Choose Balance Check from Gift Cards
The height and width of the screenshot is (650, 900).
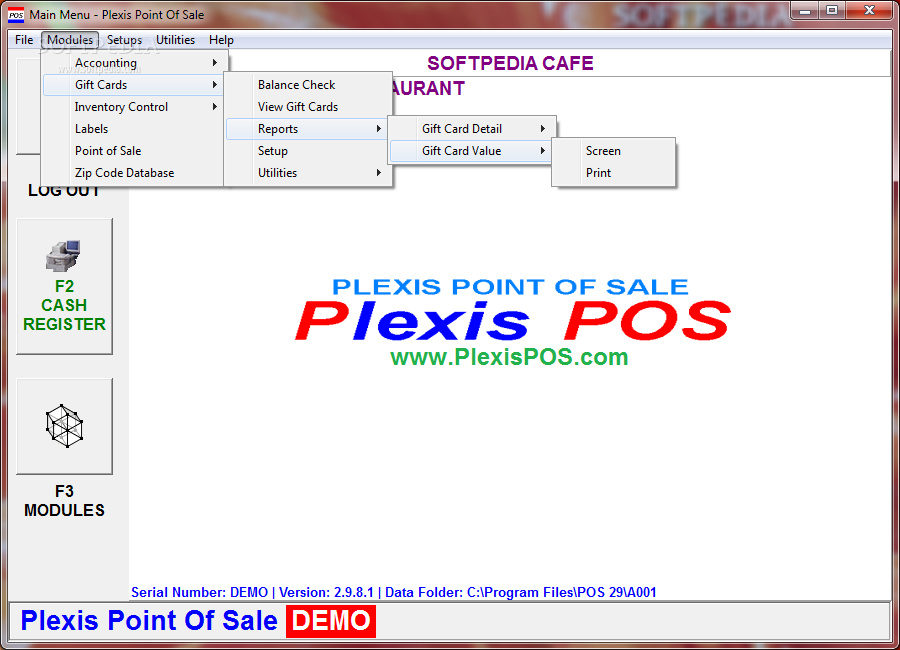308,85
